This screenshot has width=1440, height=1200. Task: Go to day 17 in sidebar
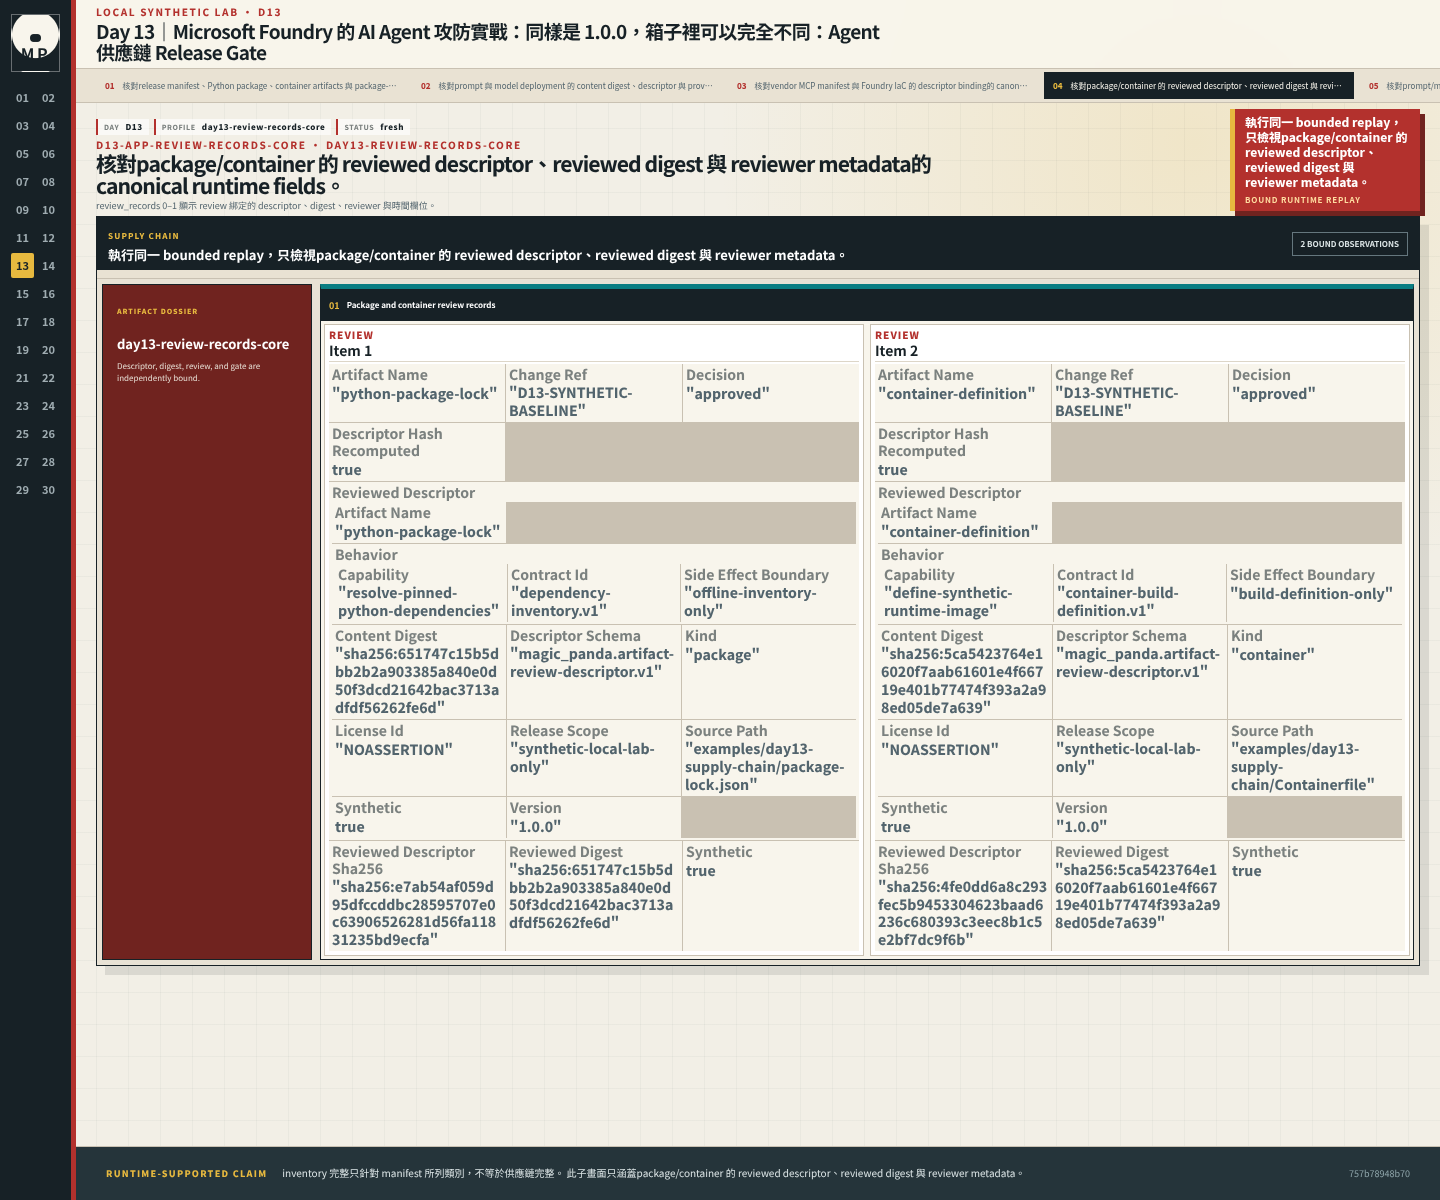coord(22,322)
